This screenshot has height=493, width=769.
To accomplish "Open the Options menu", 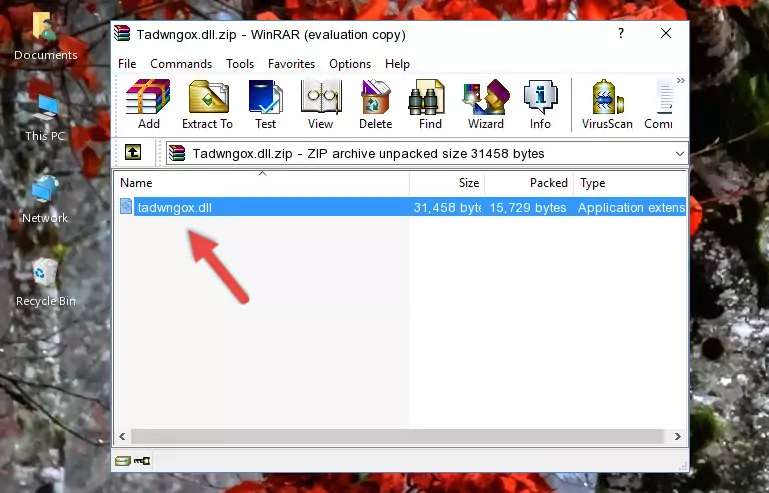I will 350,64.
